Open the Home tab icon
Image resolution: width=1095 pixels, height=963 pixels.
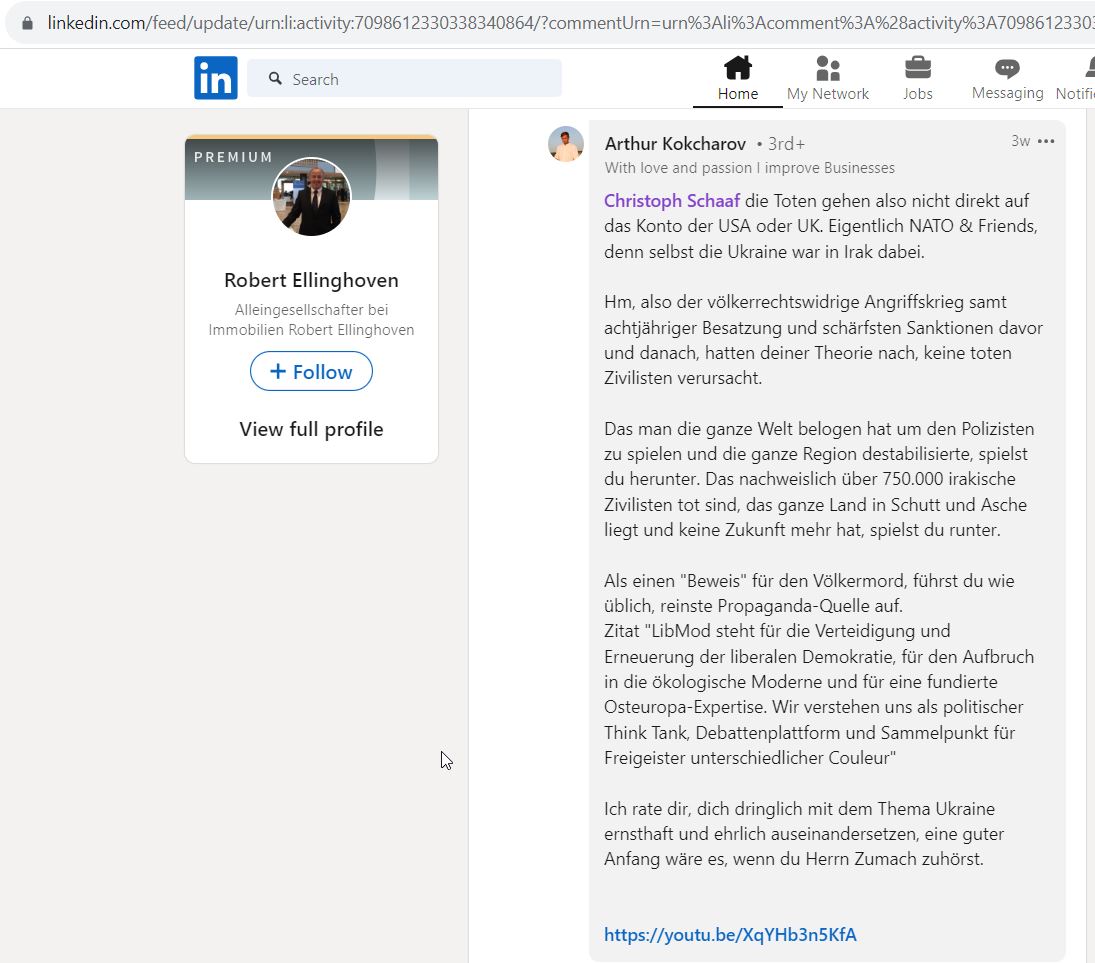737,68
